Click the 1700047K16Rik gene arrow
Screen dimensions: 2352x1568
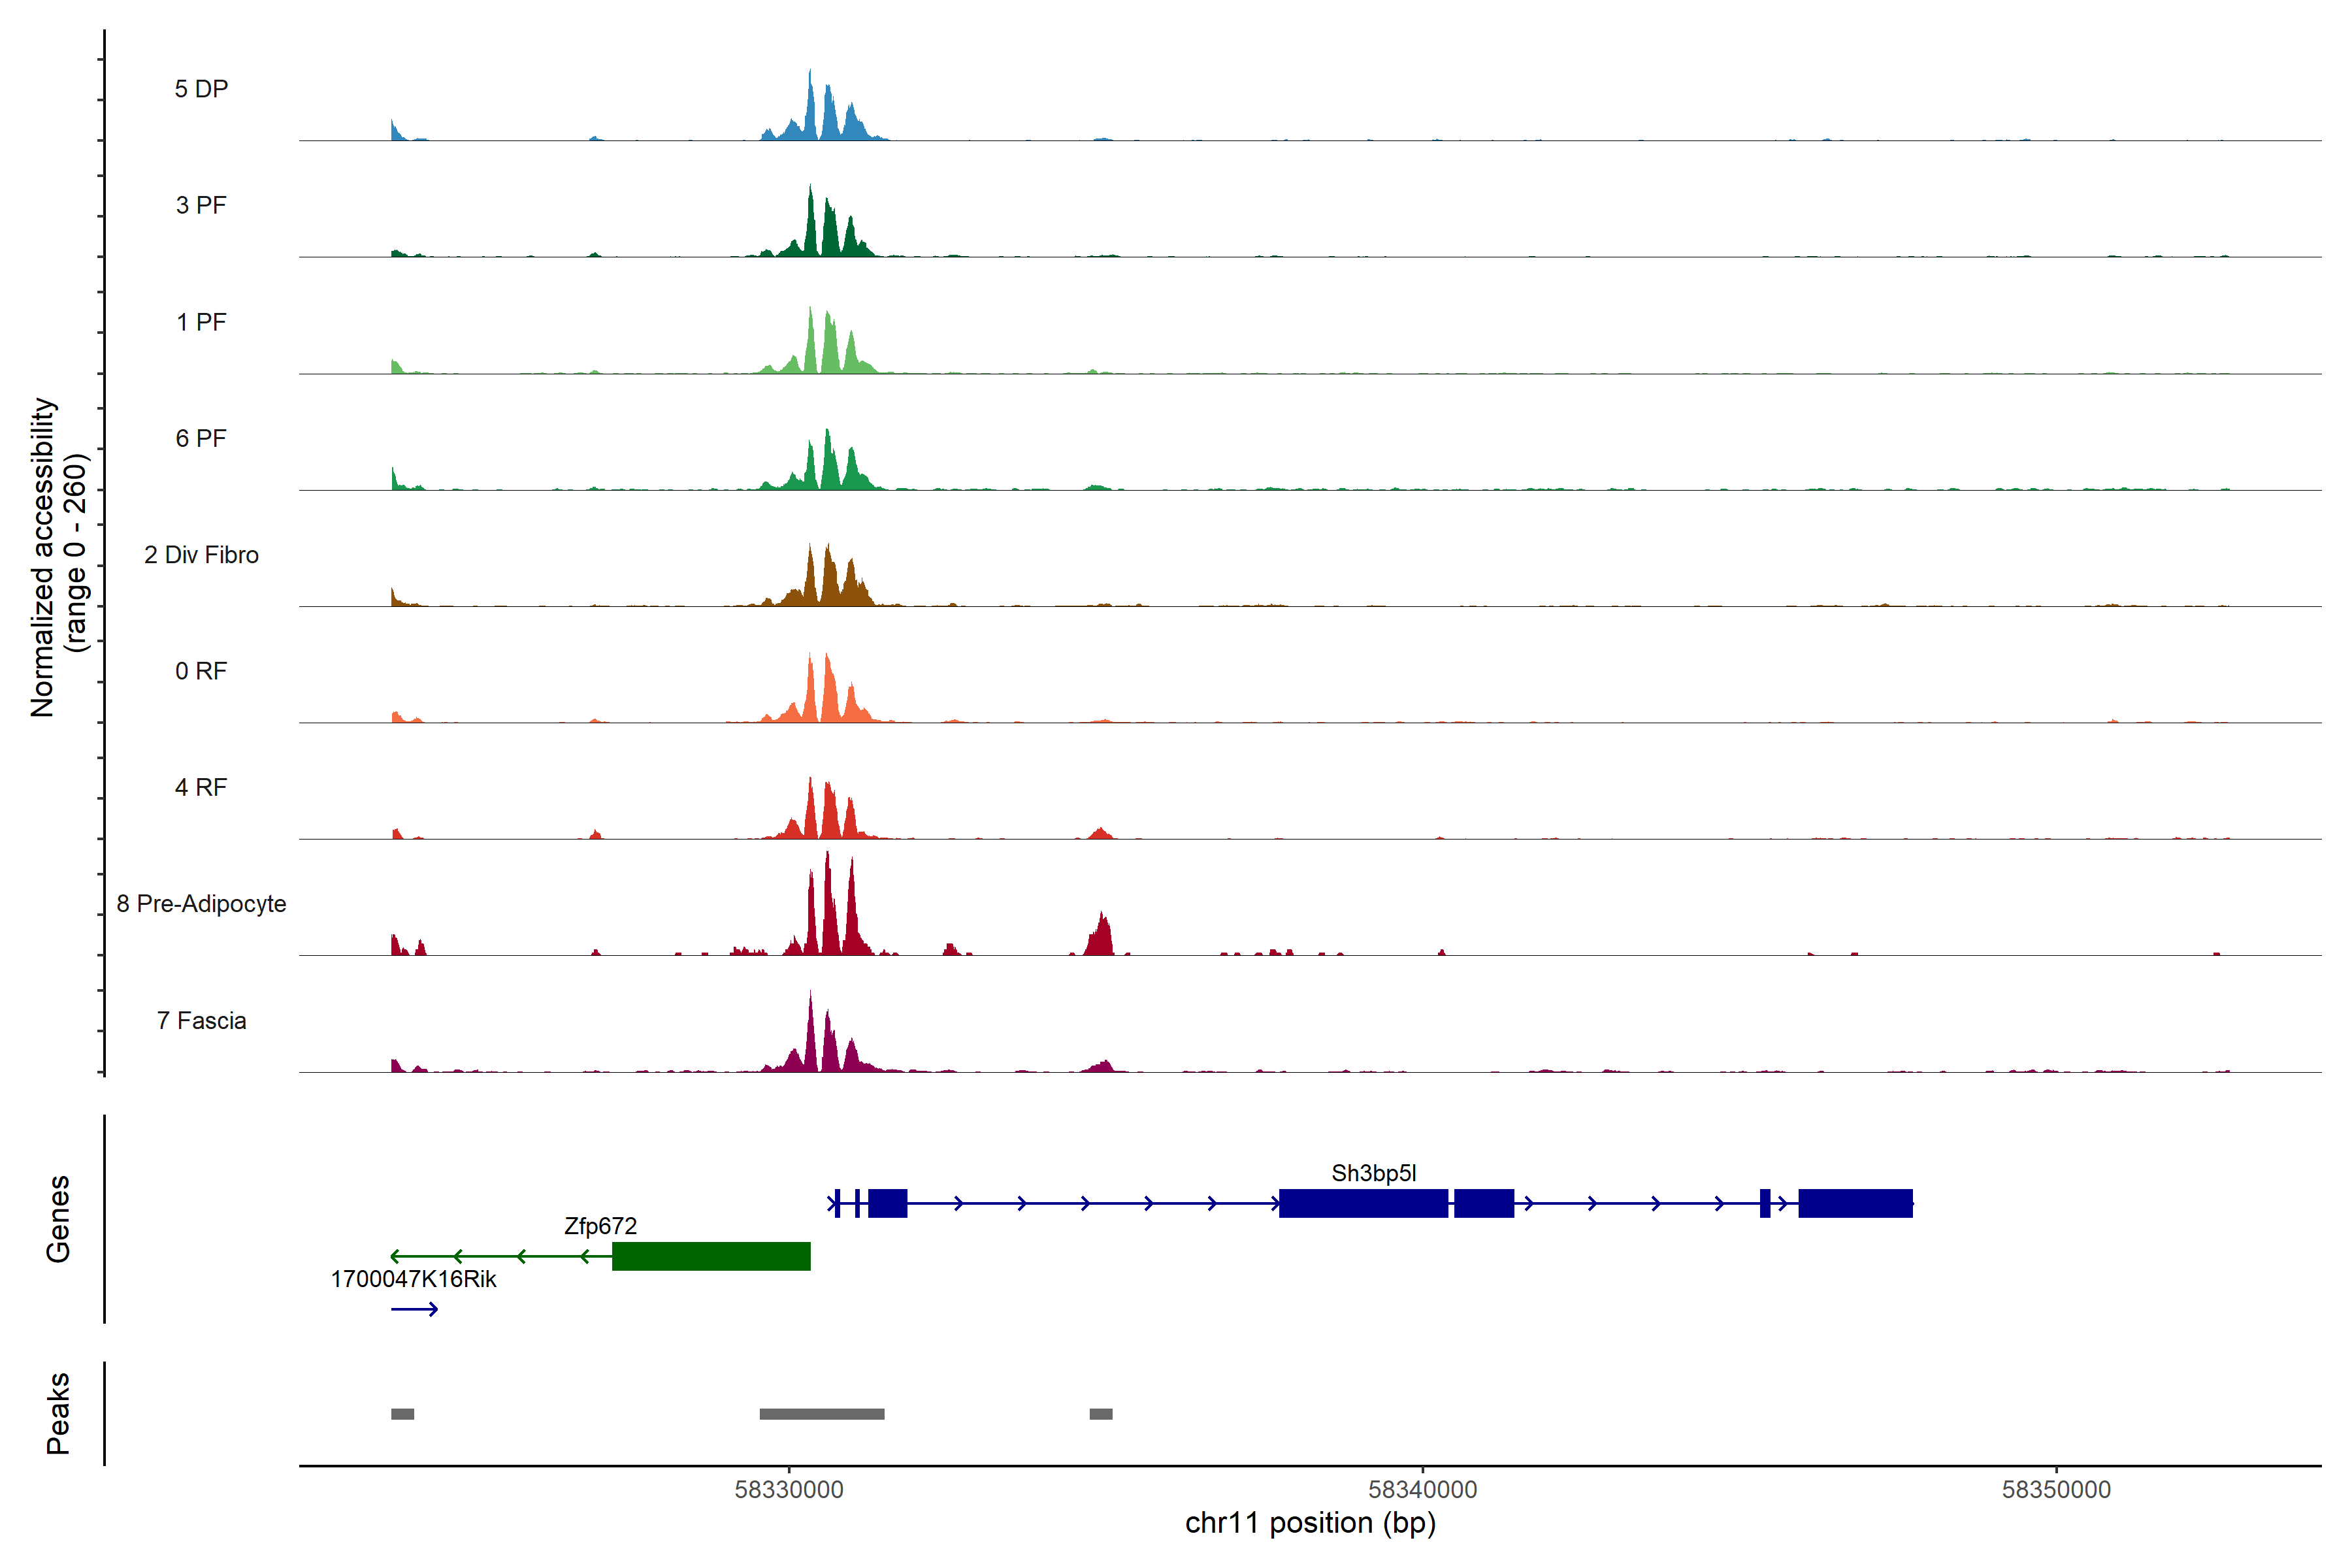(x=414, y=1309)
